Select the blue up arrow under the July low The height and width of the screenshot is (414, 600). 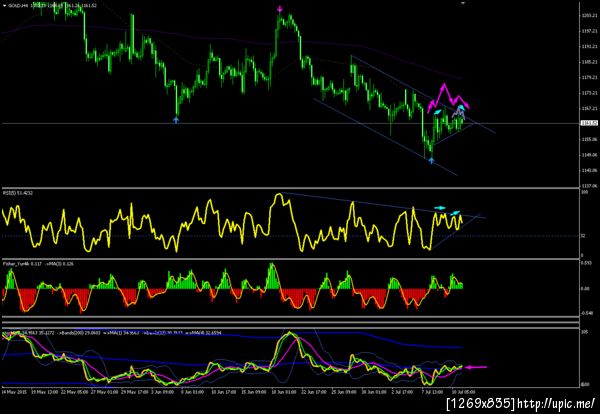click(431, 161)
